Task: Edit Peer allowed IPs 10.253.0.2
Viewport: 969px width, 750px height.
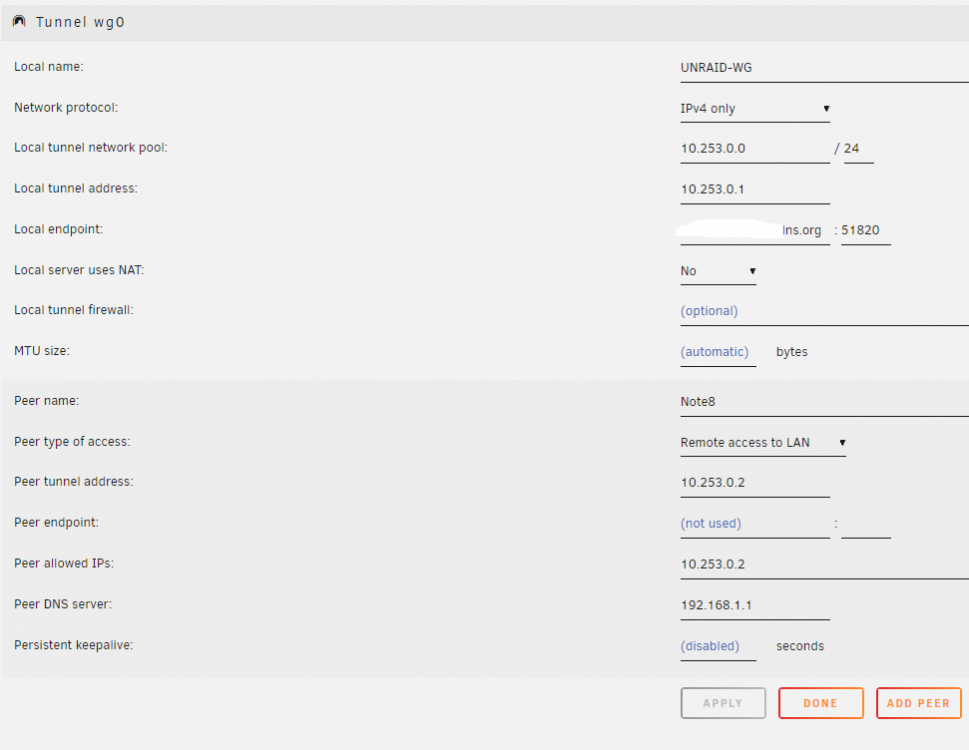Action: (x=824, y=565)
